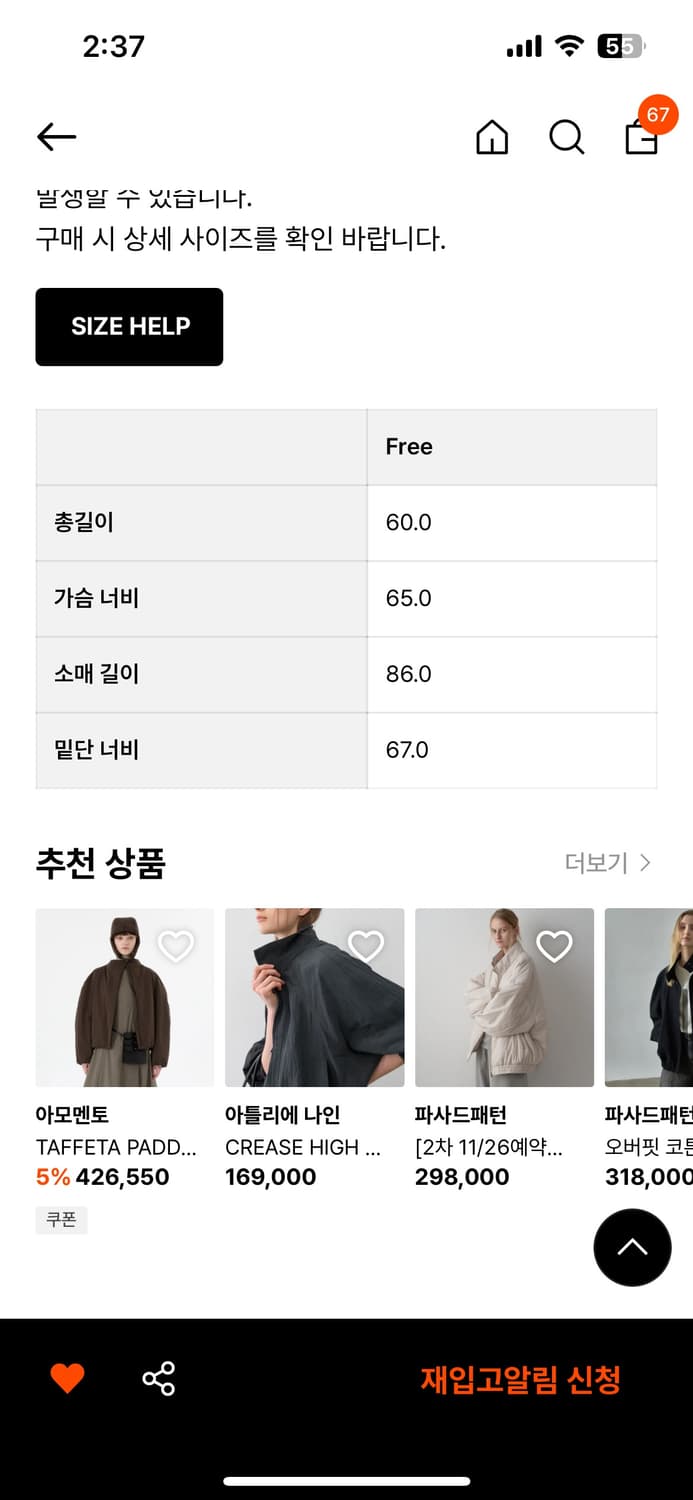Select the 아틀리에 나인 brand name

pos(283,1114)
